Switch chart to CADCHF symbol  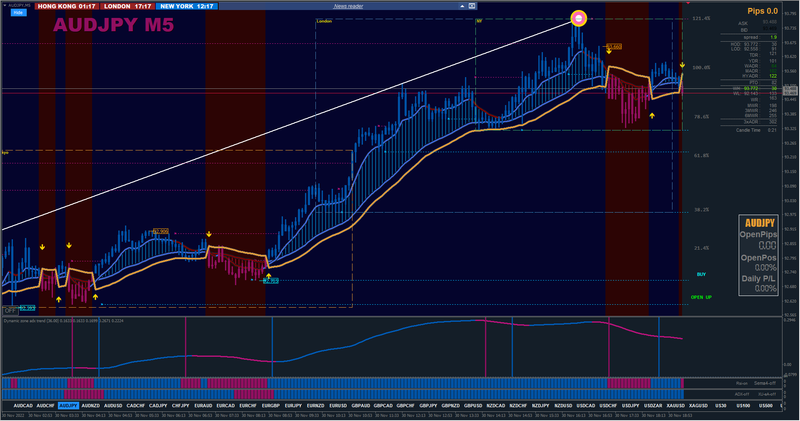[136, 406]
